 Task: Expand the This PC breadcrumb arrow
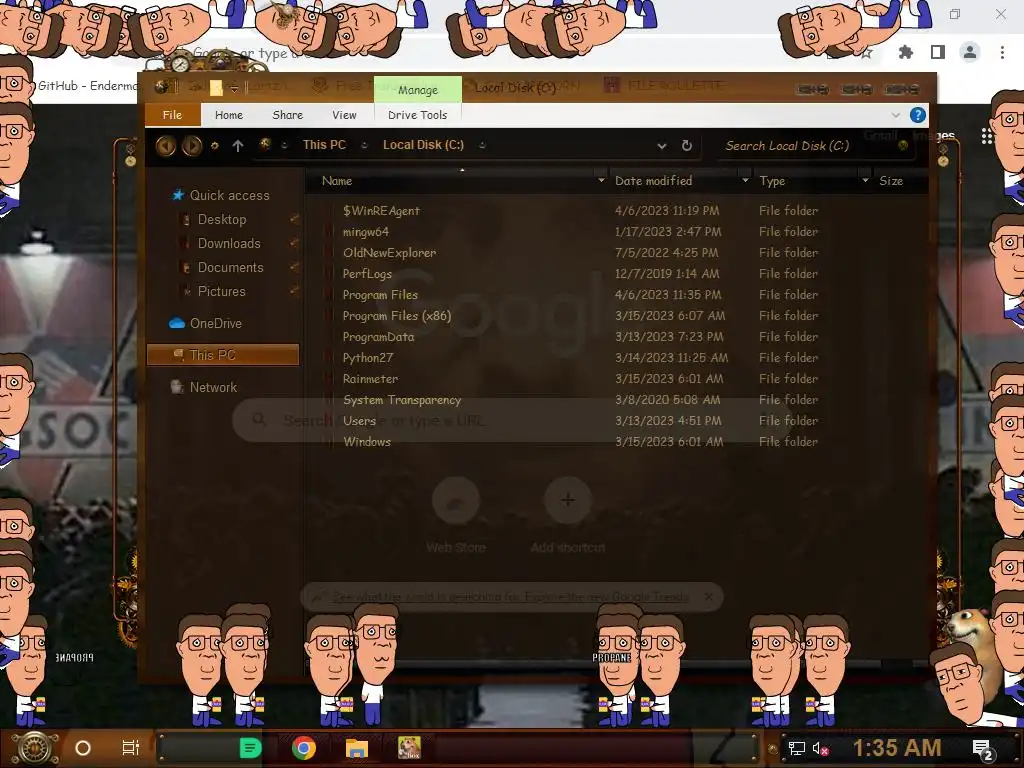click(x=364, y=145)
